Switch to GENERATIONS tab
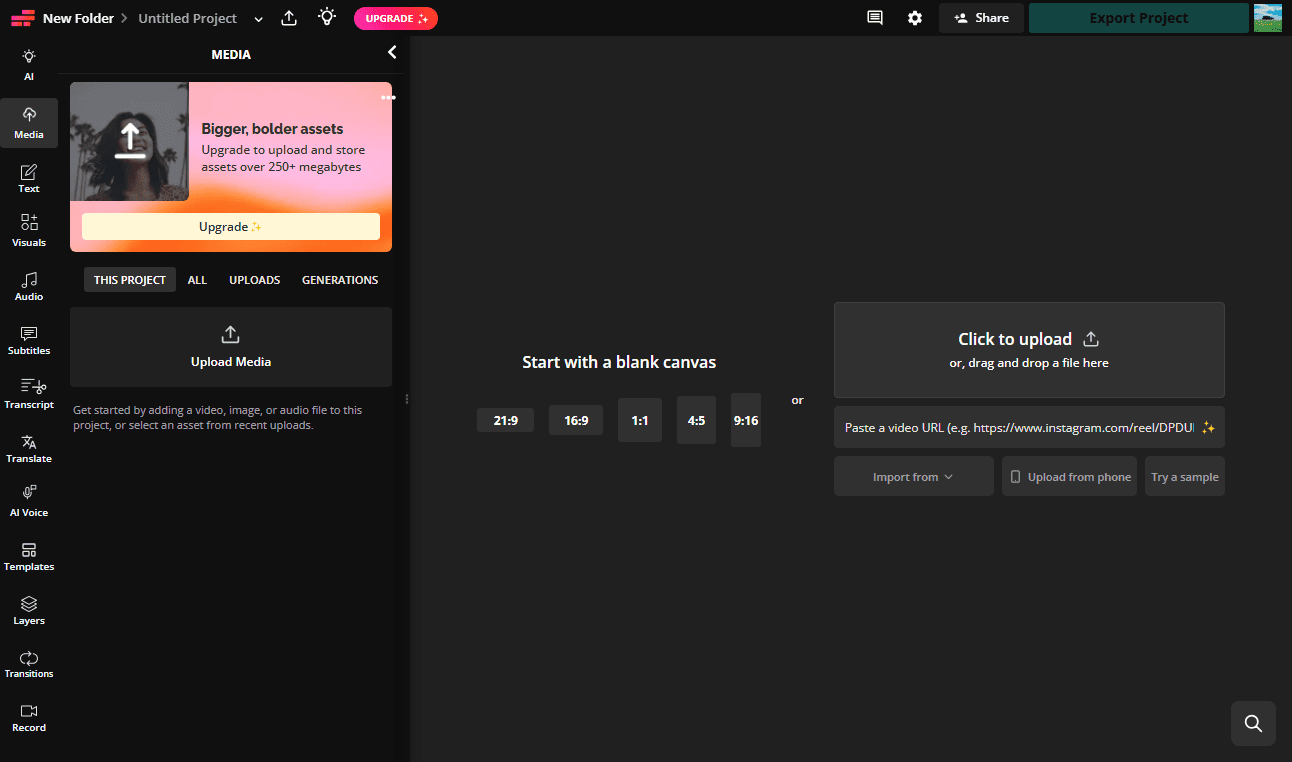This screenshot has width=1292, height=762. (340, 280)
